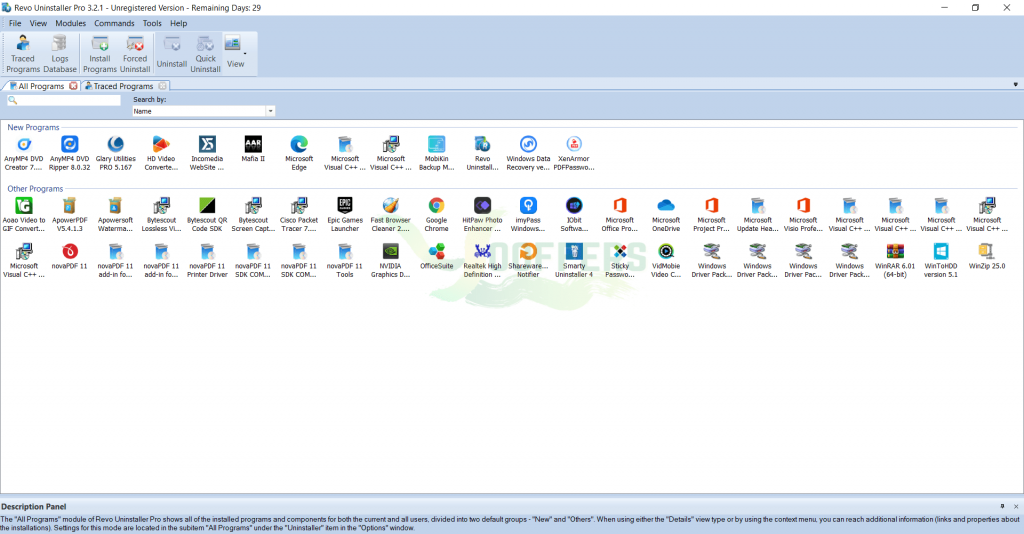Select Fast Browser Cleaner program

pyautogui.click(x=391, y=215)
